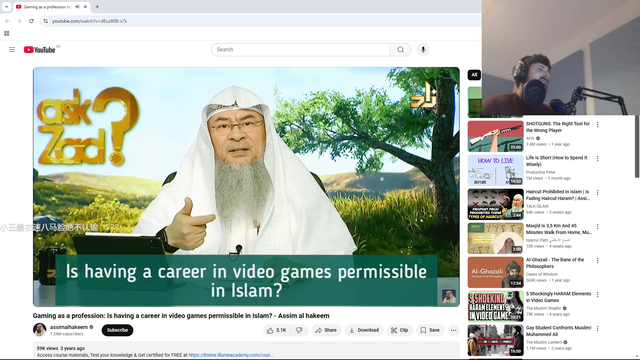Start voice search with microphone icon

423,49
